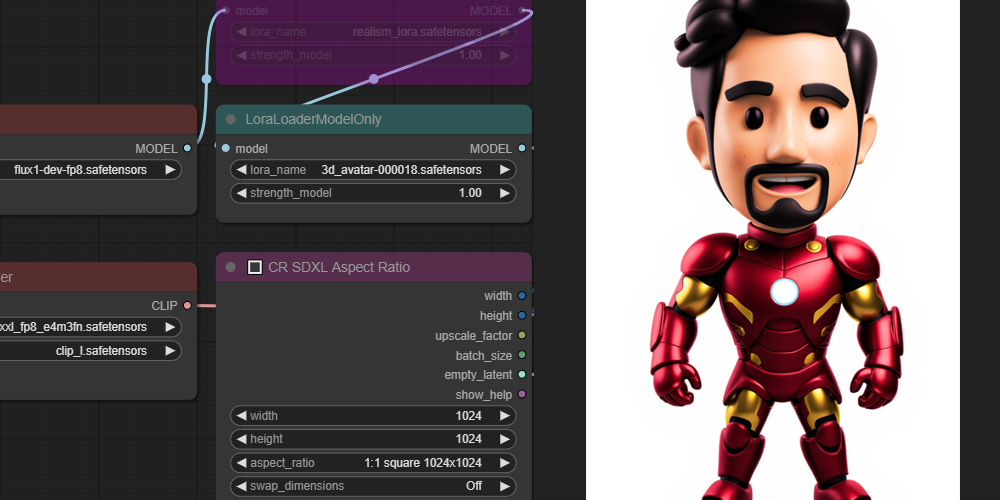Increase strength_model in LoraLoaderModelOnly node
This screenshot has height=500, width=1000.
[504, 193]
